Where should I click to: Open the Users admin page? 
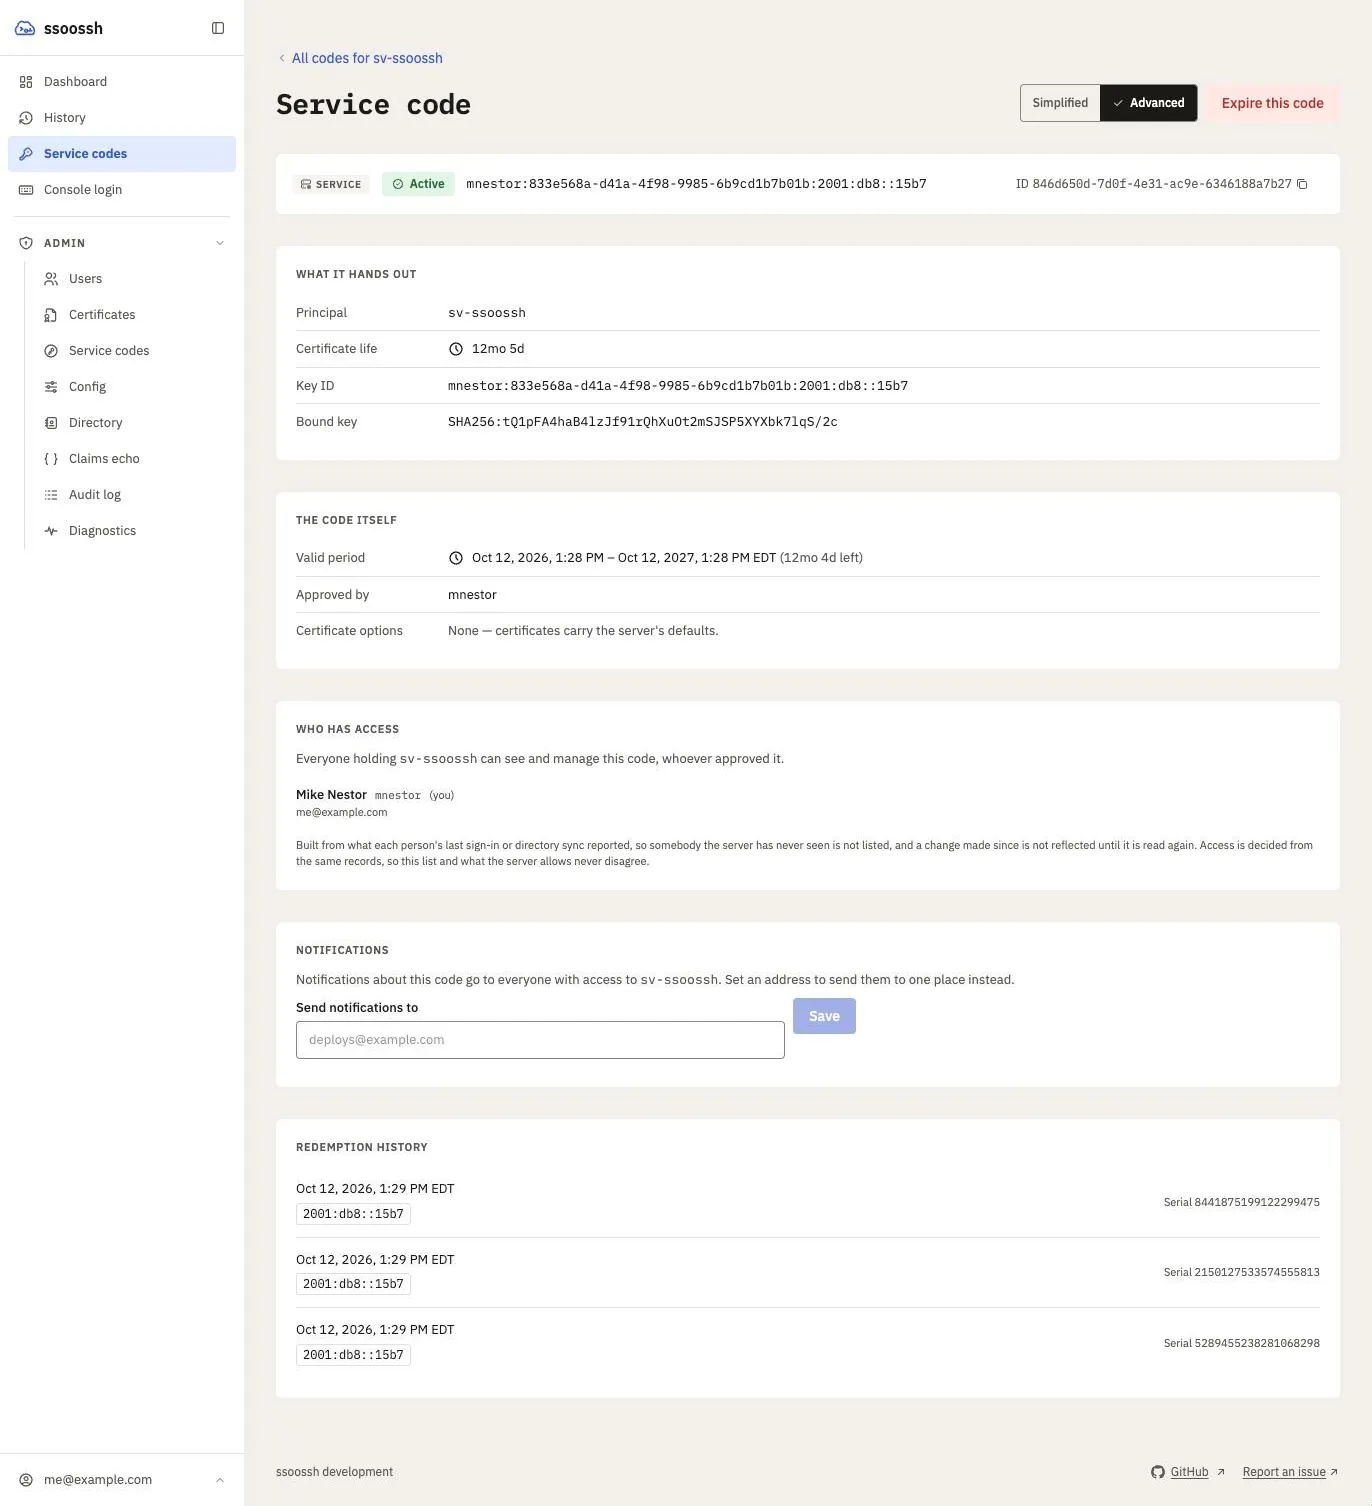click(134, 279)
